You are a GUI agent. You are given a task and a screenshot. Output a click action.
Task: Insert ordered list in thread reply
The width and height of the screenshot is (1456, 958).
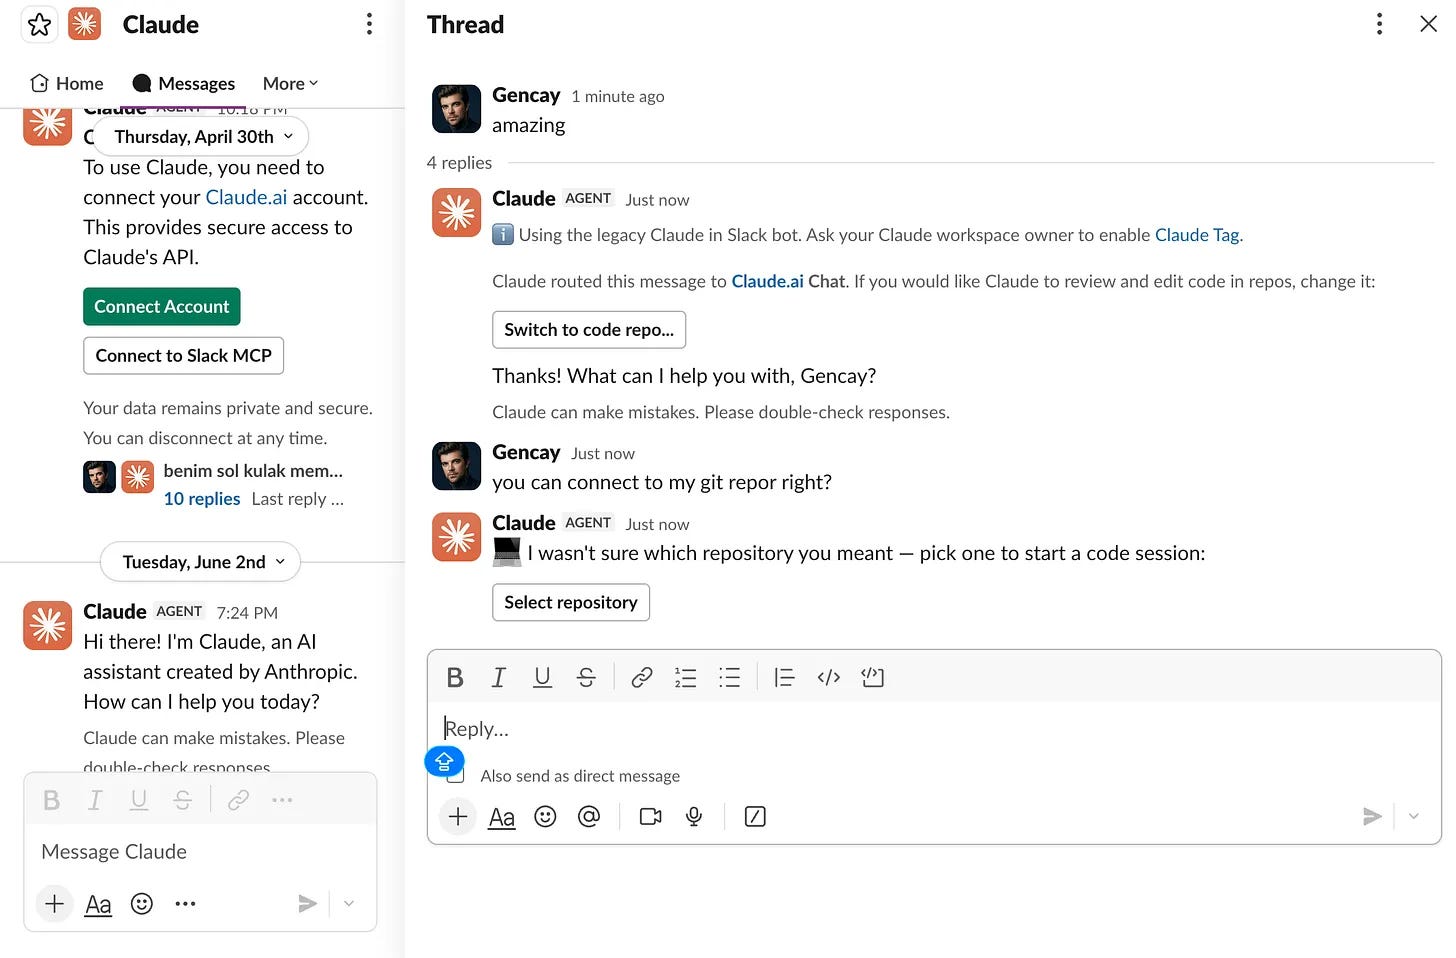pyautogui.click(x=686, y=678)
